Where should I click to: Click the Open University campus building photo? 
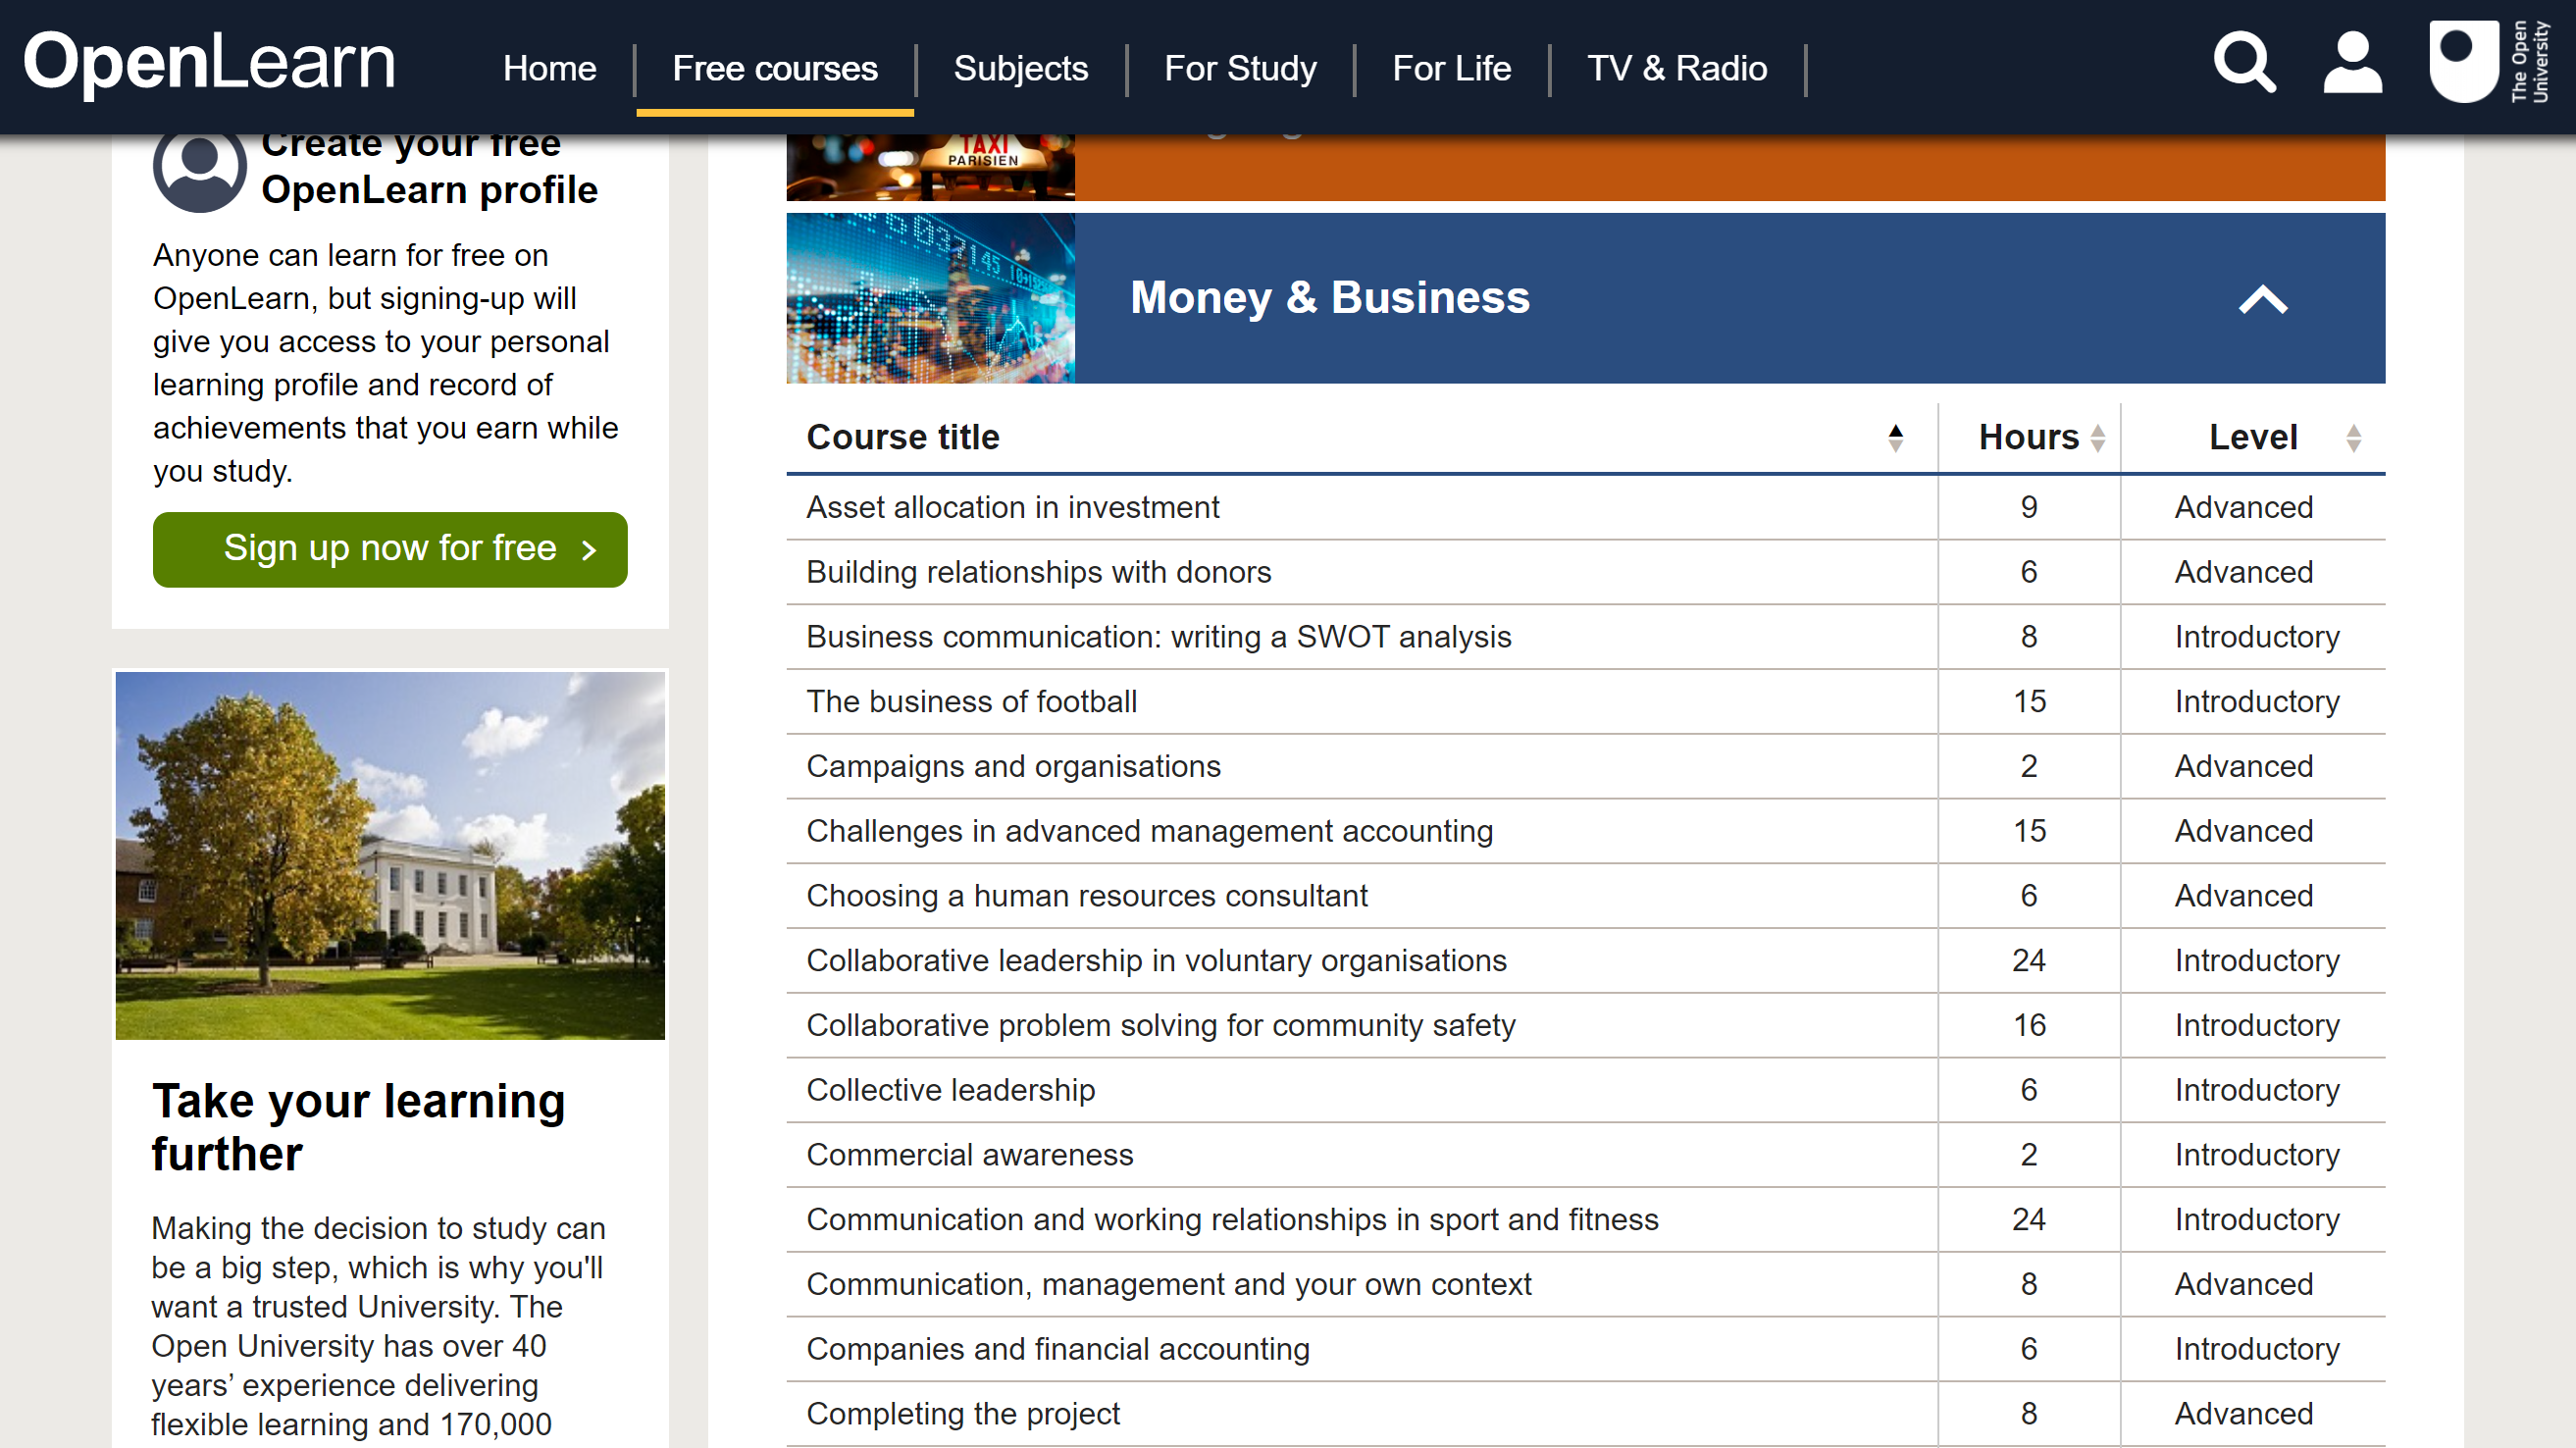(390, 856)
